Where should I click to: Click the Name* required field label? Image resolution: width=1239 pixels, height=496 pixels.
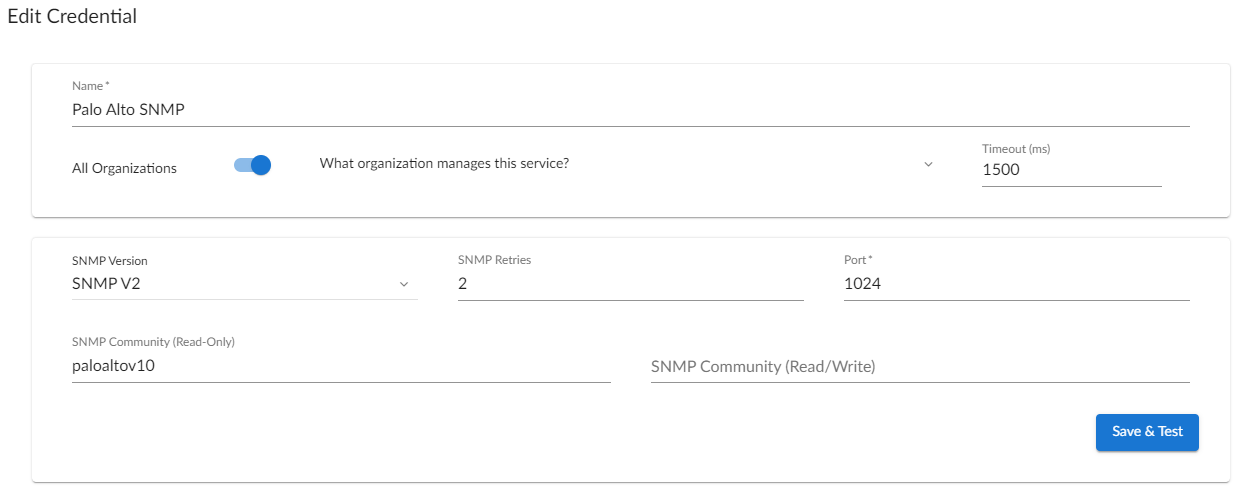(90, 86)
